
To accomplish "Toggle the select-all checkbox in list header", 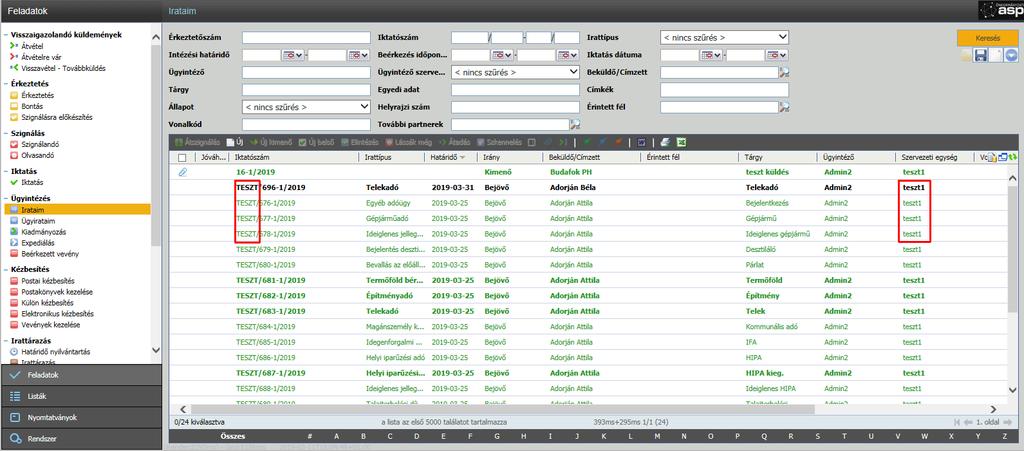I will pos(182,157).
